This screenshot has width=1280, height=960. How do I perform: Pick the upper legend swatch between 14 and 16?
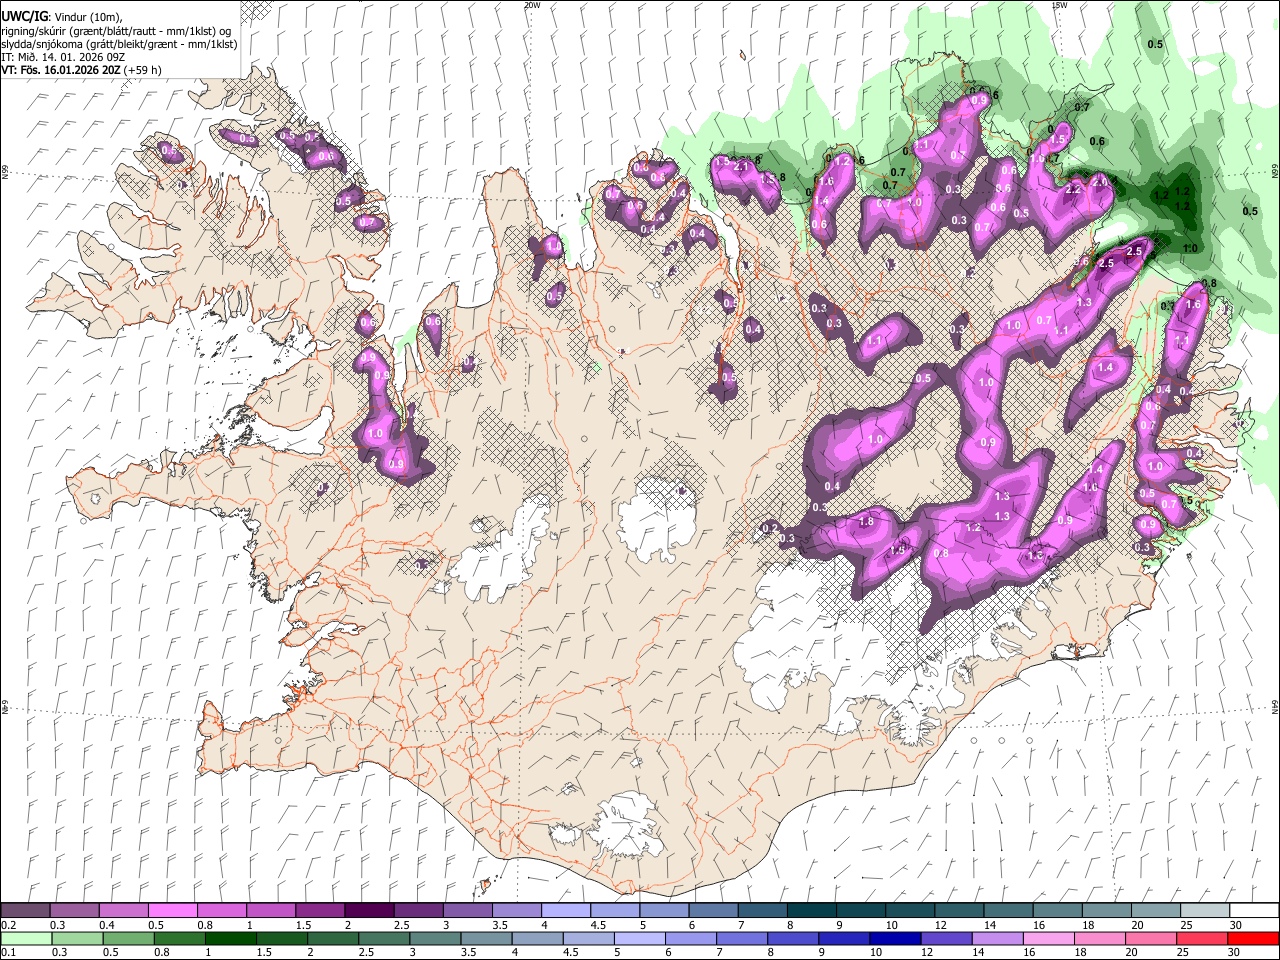pyautogui.click(x=1008, y=911)
